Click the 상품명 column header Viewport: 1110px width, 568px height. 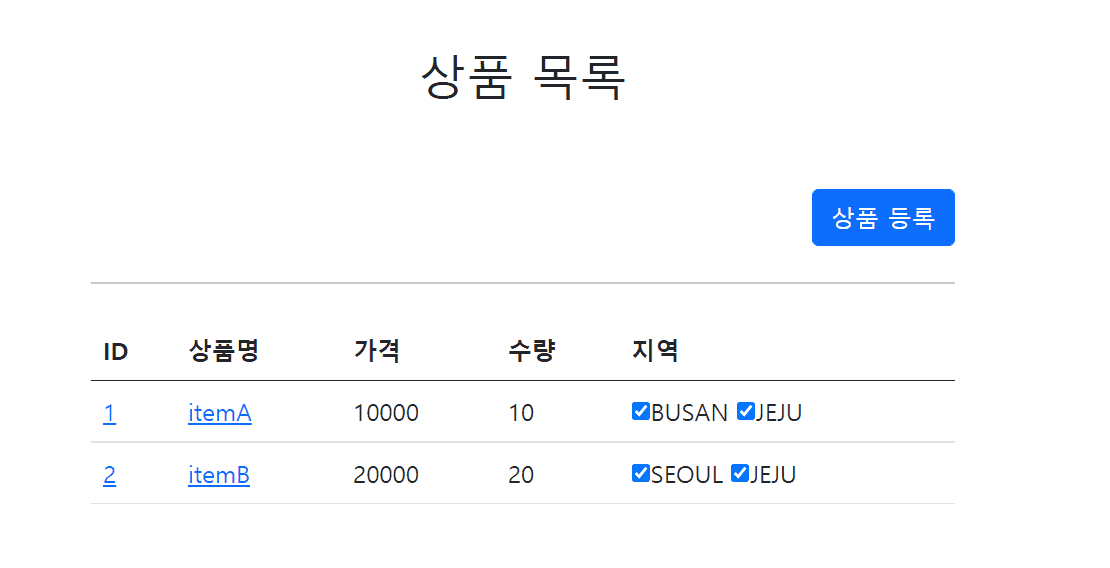(x=224, y=351)
